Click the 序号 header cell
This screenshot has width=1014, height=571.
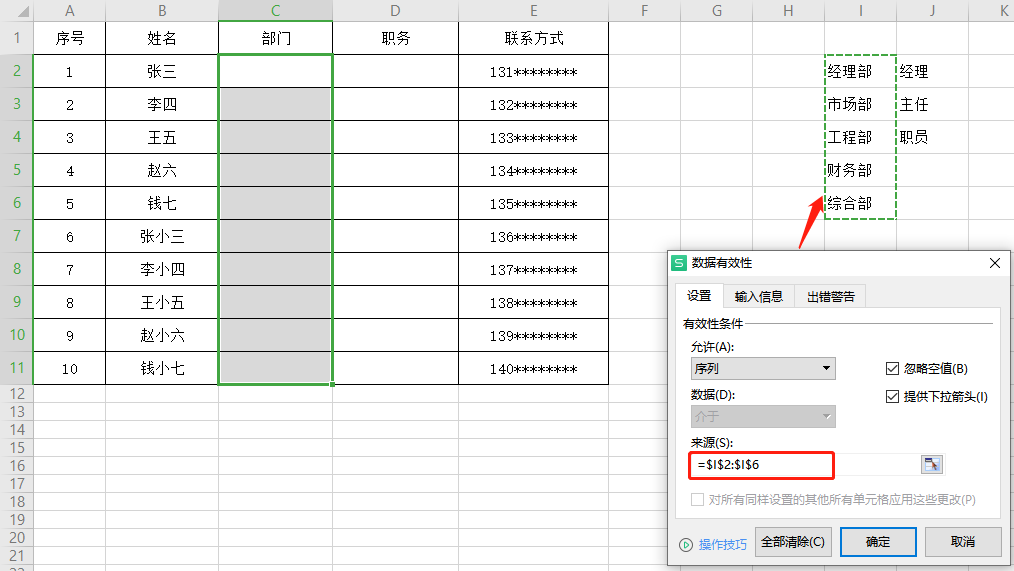69,38
